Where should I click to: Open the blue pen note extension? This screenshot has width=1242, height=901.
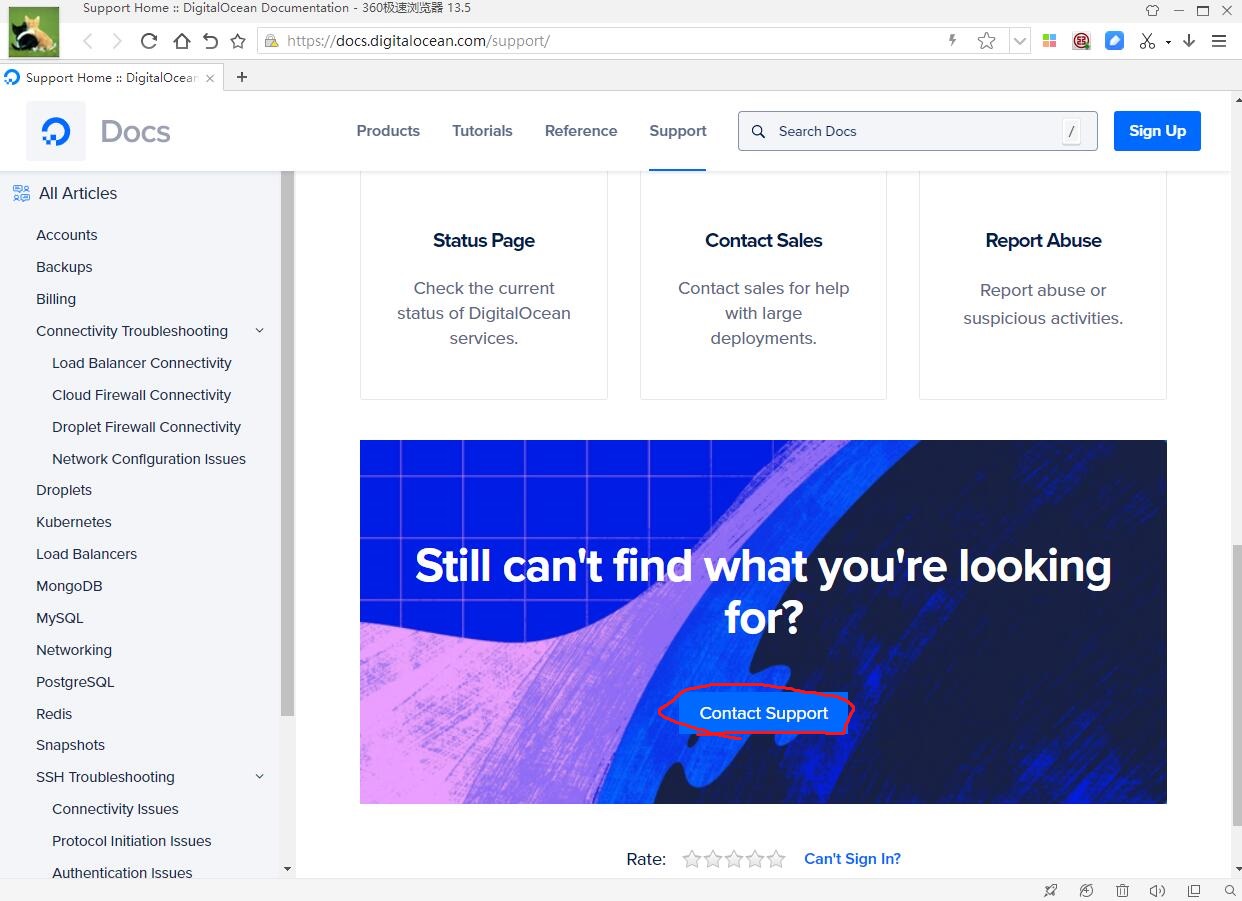1114,41
